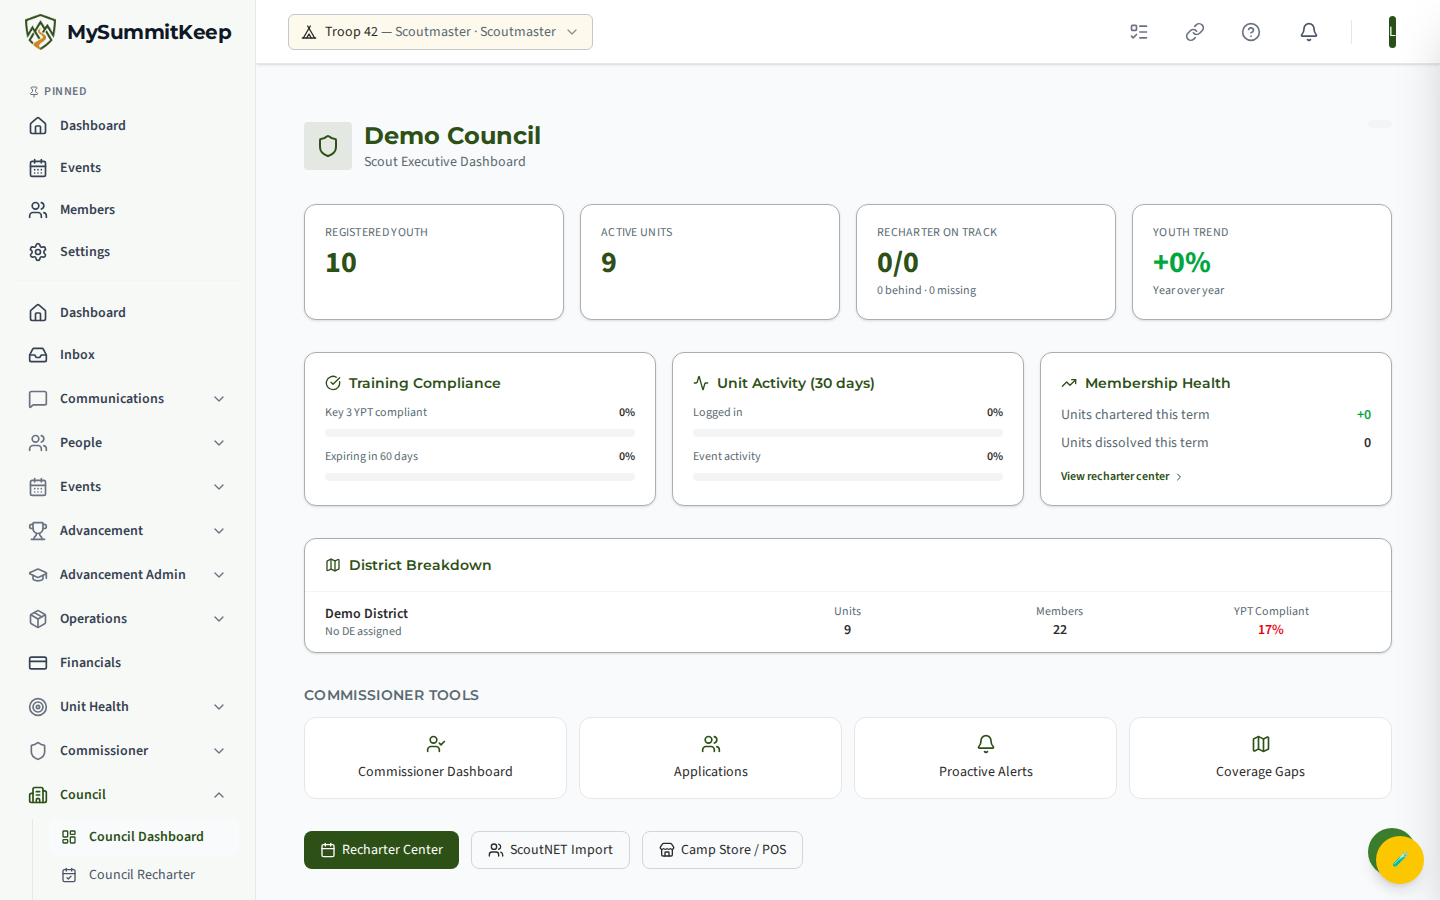This screenshot has width=1440, height=900.
Task: Open the Proactive Alerts tool card
Action: (985, 758)
